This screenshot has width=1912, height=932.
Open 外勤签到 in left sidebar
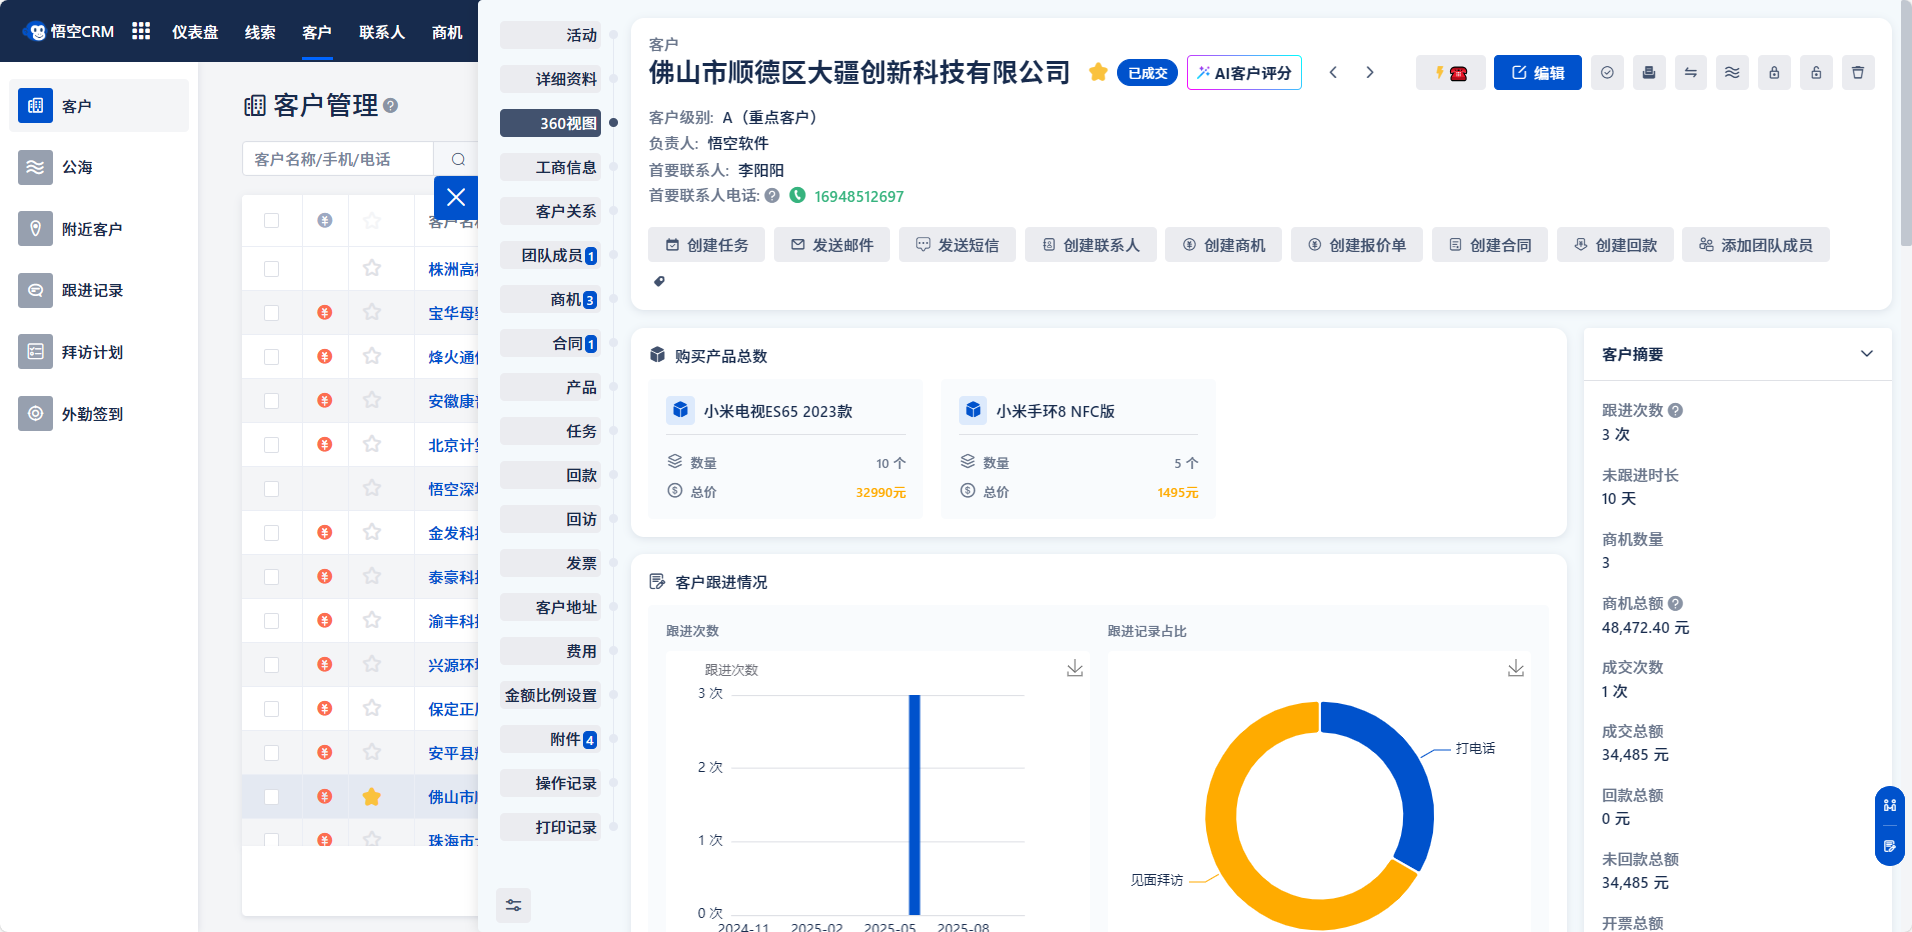99,413
